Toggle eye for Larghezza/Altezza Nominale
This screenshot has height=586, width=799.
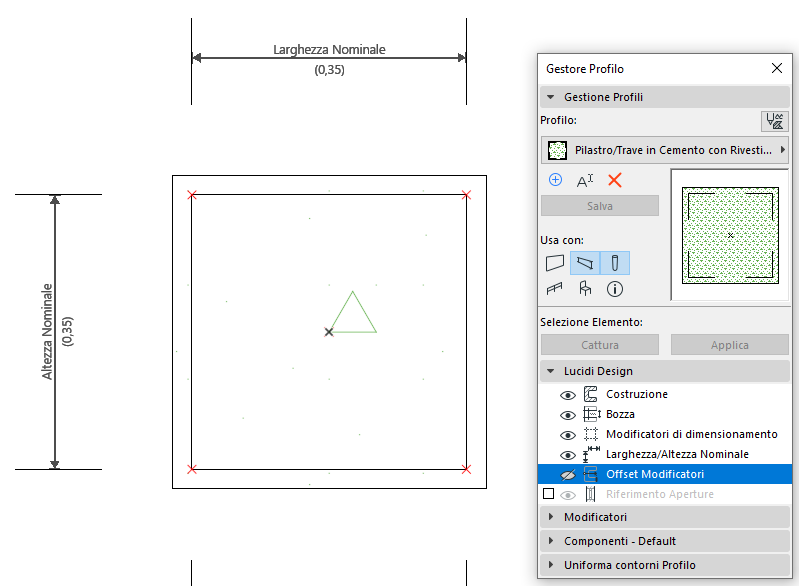pyautogui.click(x=568, y=455)
